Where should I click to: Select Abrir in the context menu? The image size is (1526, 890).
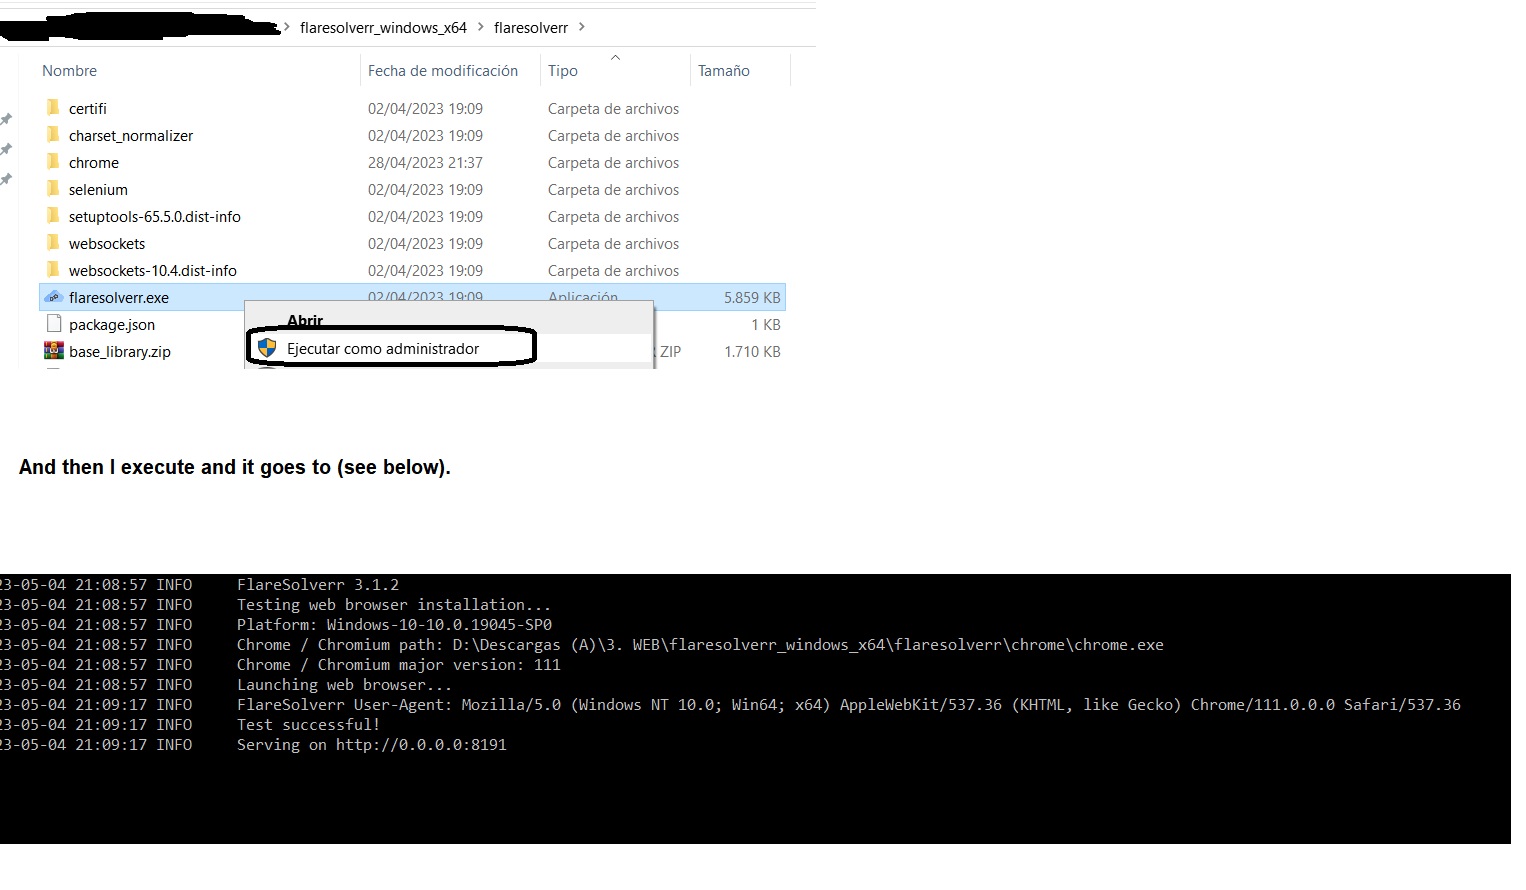point(305,320)
